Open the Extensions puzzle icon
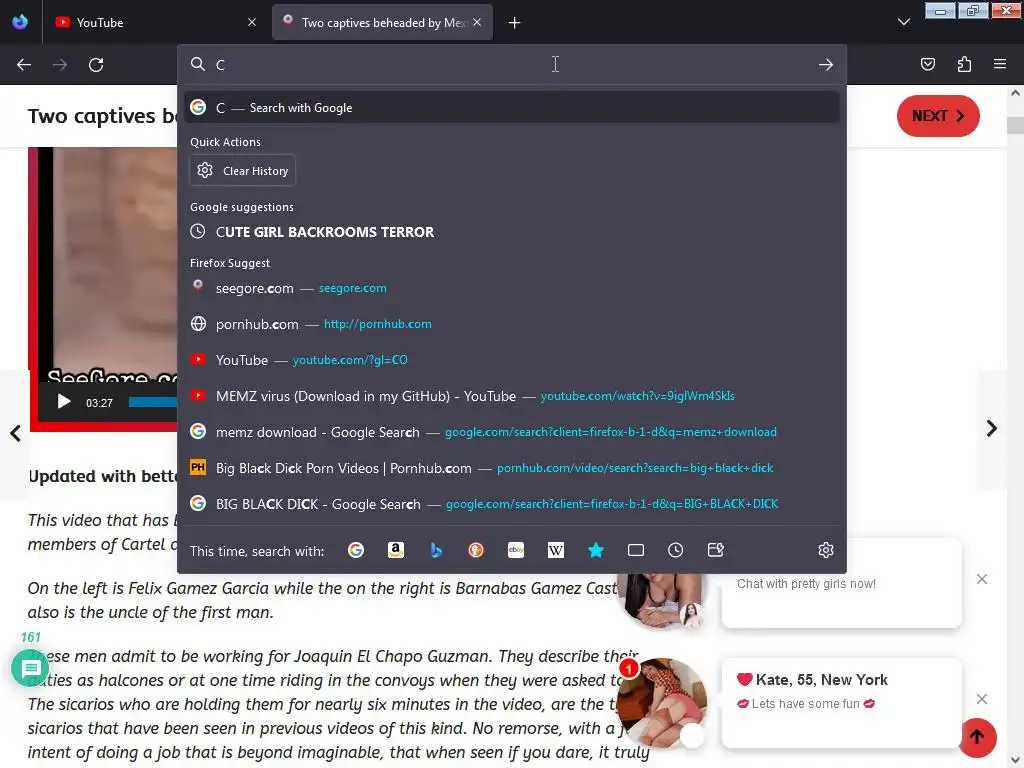The image size is (1024, 768). pyautogui.click(x=964, y=64)
